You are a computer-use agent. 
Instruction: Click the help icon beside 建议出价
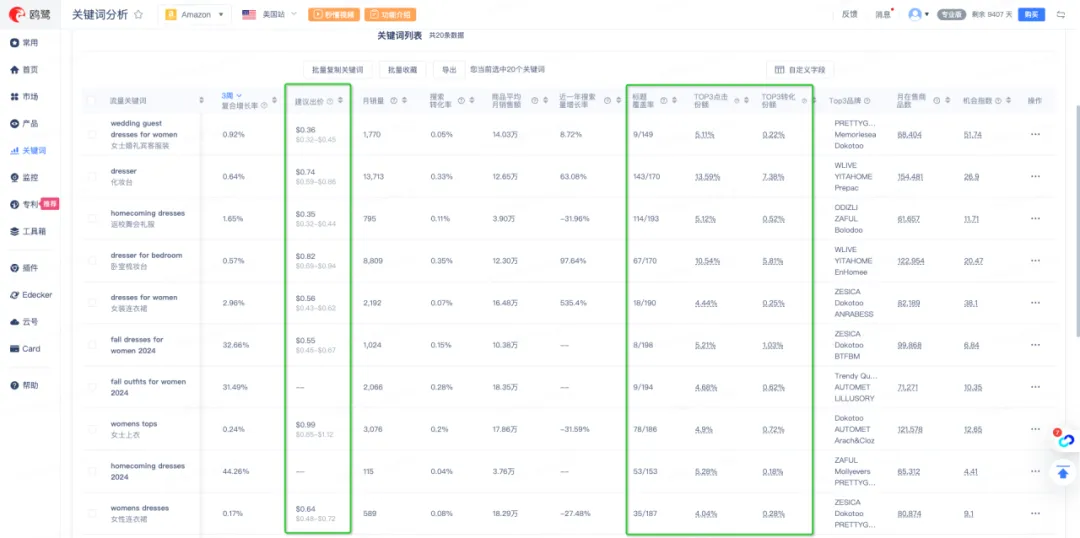[x=330, y=101]
